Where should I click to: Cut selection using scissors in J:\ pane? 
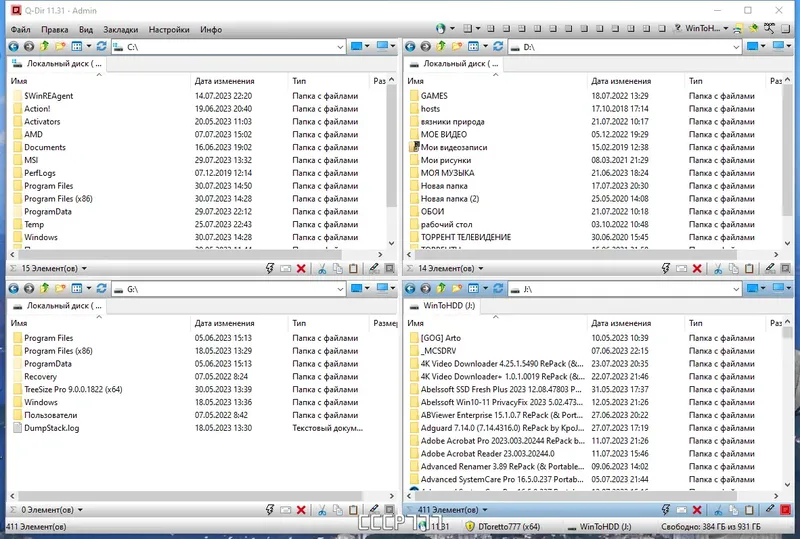pos(718,510)
